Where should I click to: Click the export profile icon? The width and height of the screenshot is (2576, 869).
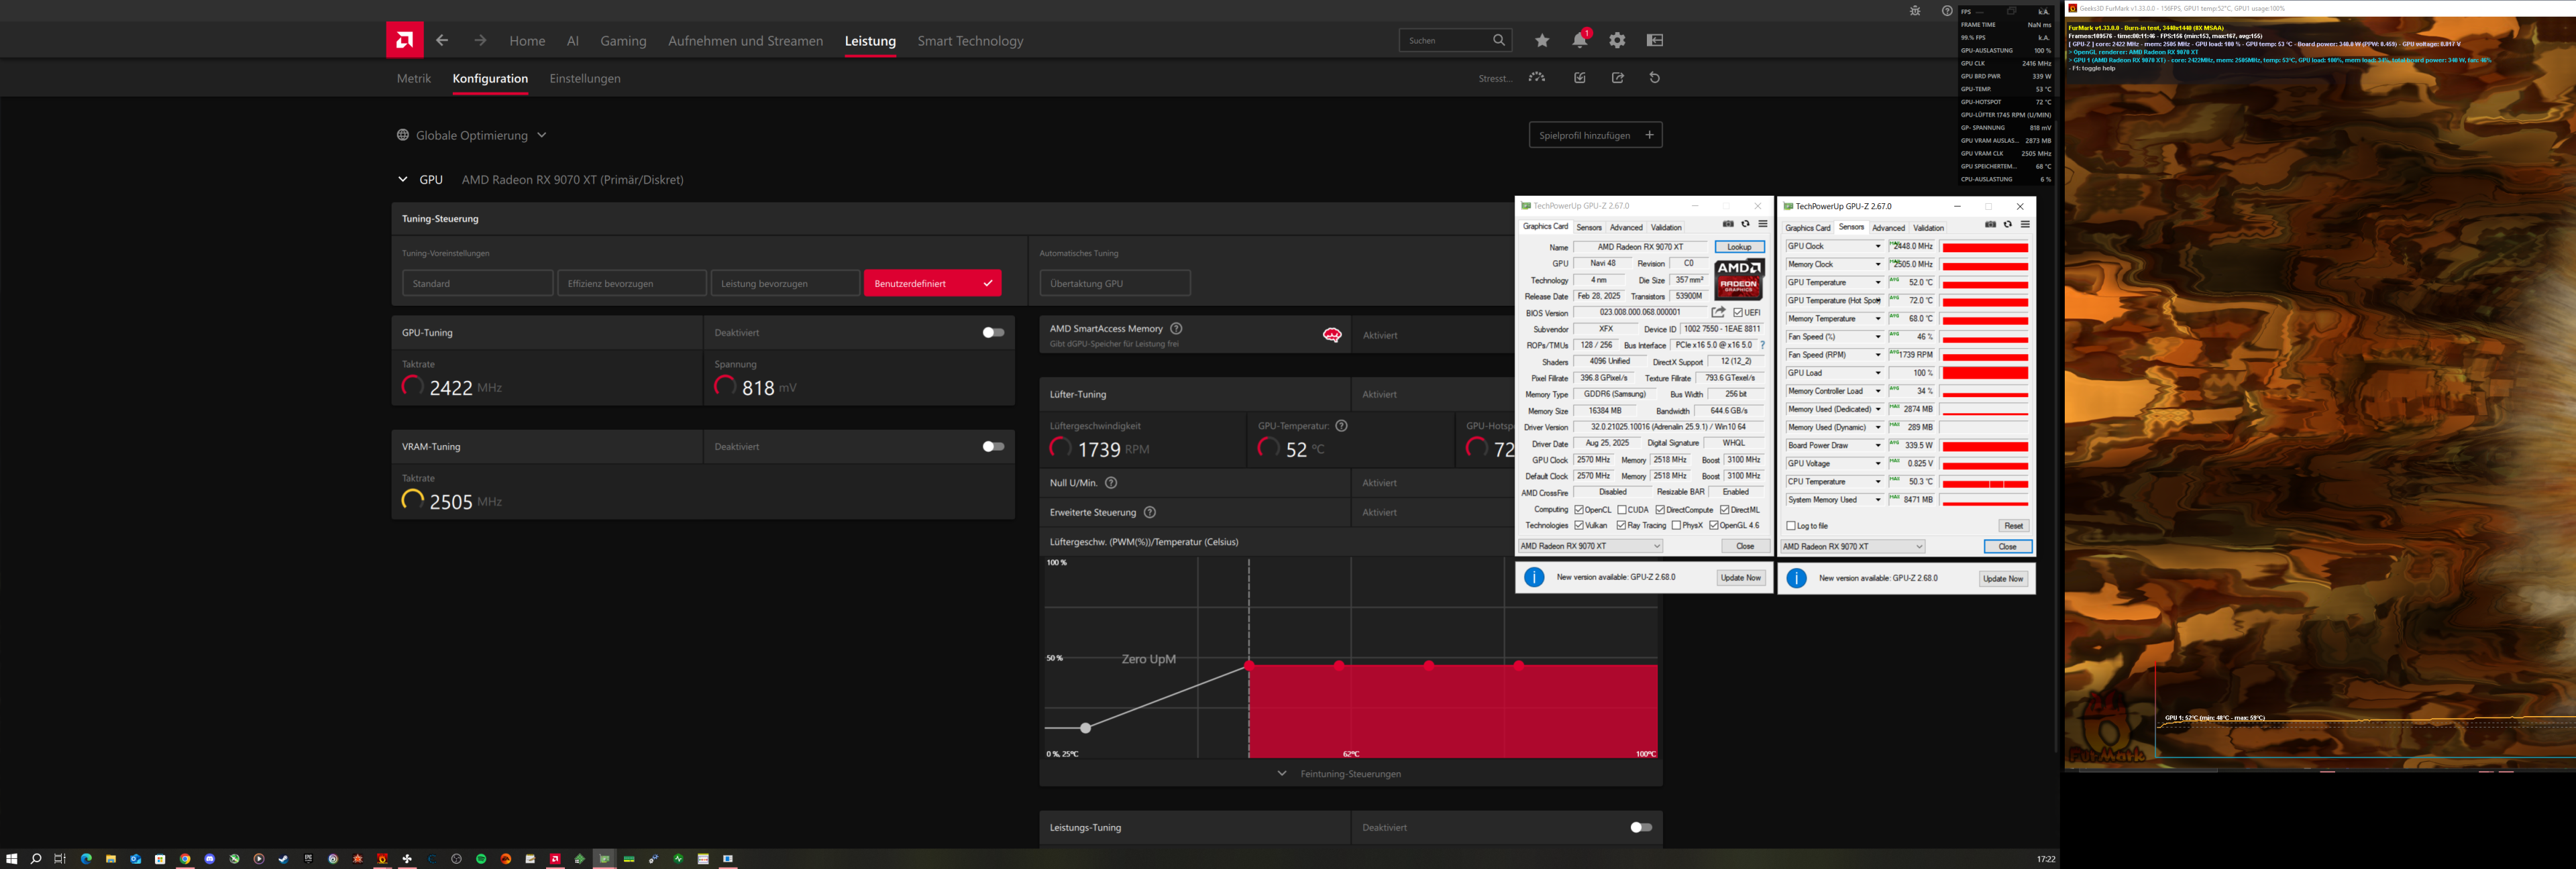tap(1618, 77)
